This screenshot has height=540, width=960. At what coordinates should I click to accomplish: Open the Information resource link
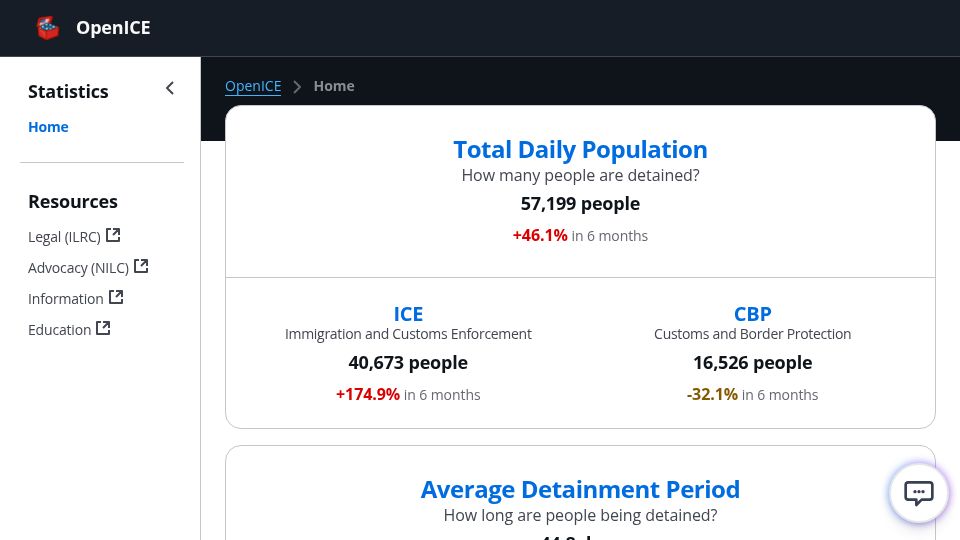[76, 298]
